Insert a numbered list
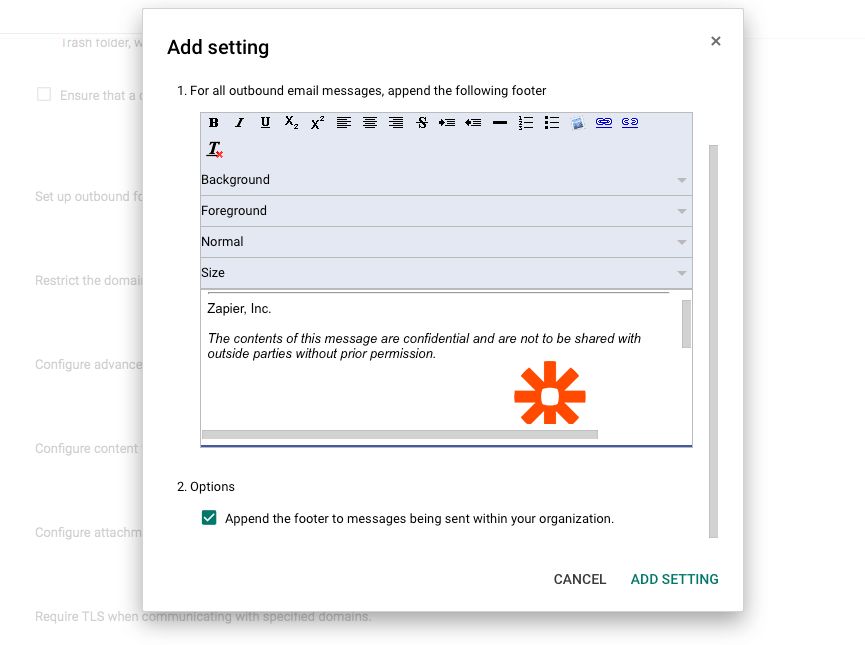 coord(526,123)
